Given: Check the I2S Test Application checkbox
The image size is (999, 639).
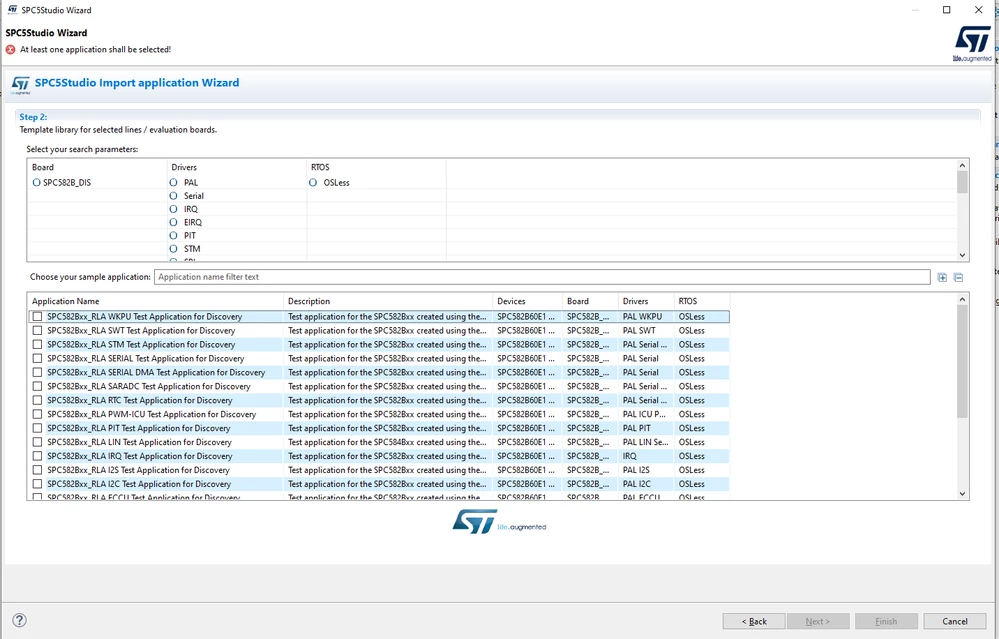Looking at the screenshot, I should click(x=38, y=470).
